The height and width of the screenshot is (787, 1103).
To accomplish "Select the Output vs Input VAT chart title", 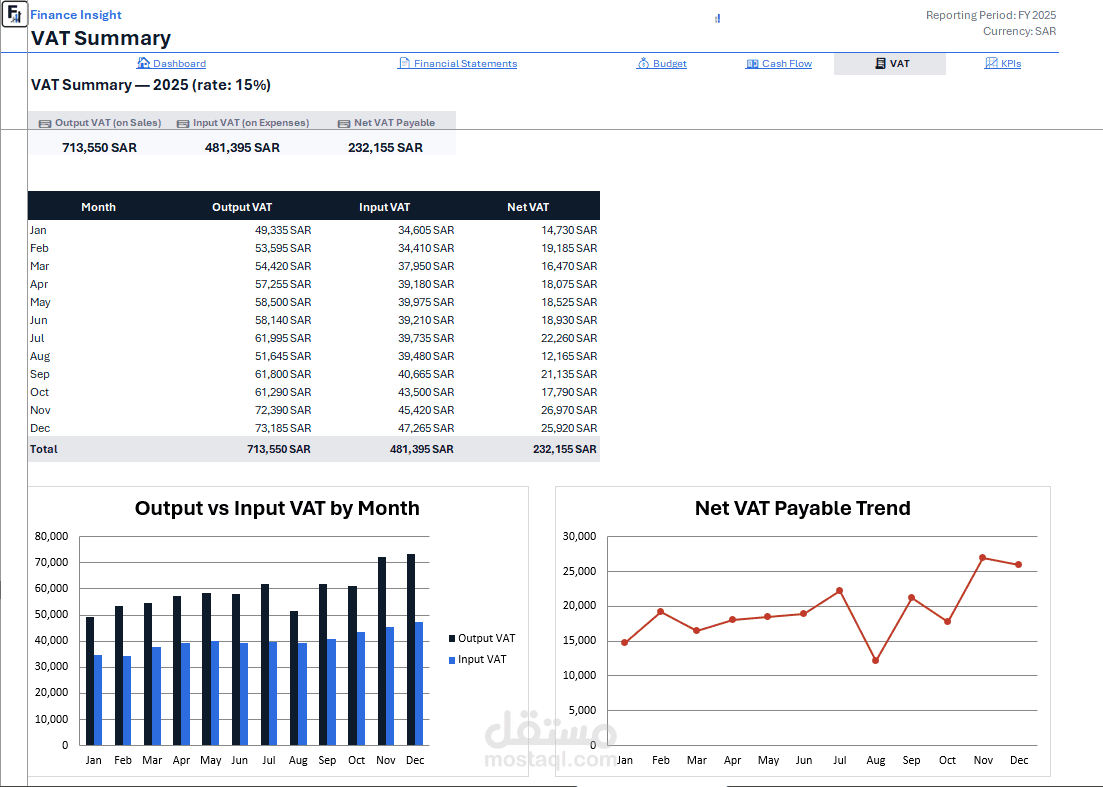I will (x=277, y=508).
